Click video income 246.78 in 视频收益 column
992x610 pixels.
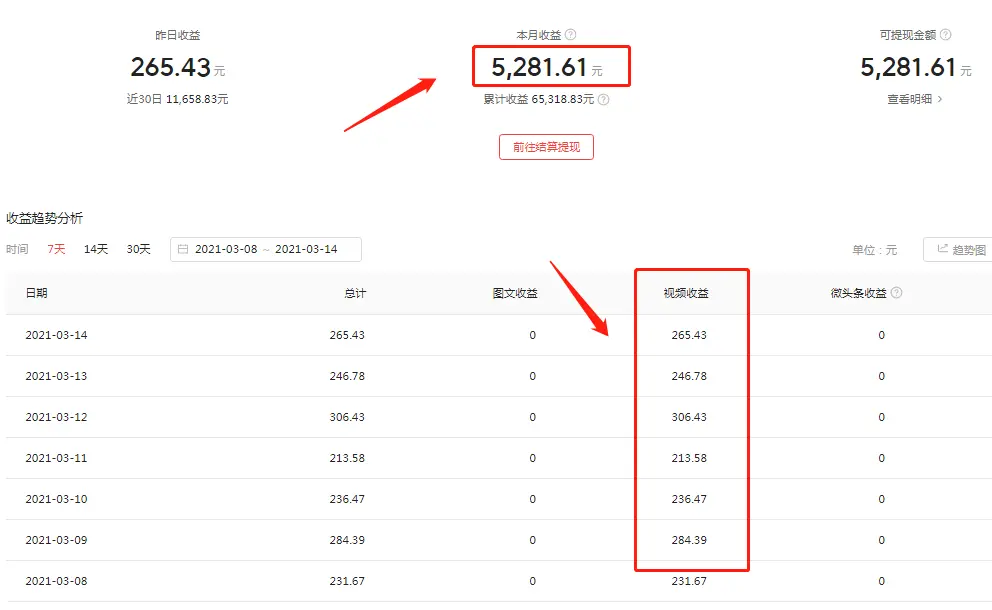689,377
